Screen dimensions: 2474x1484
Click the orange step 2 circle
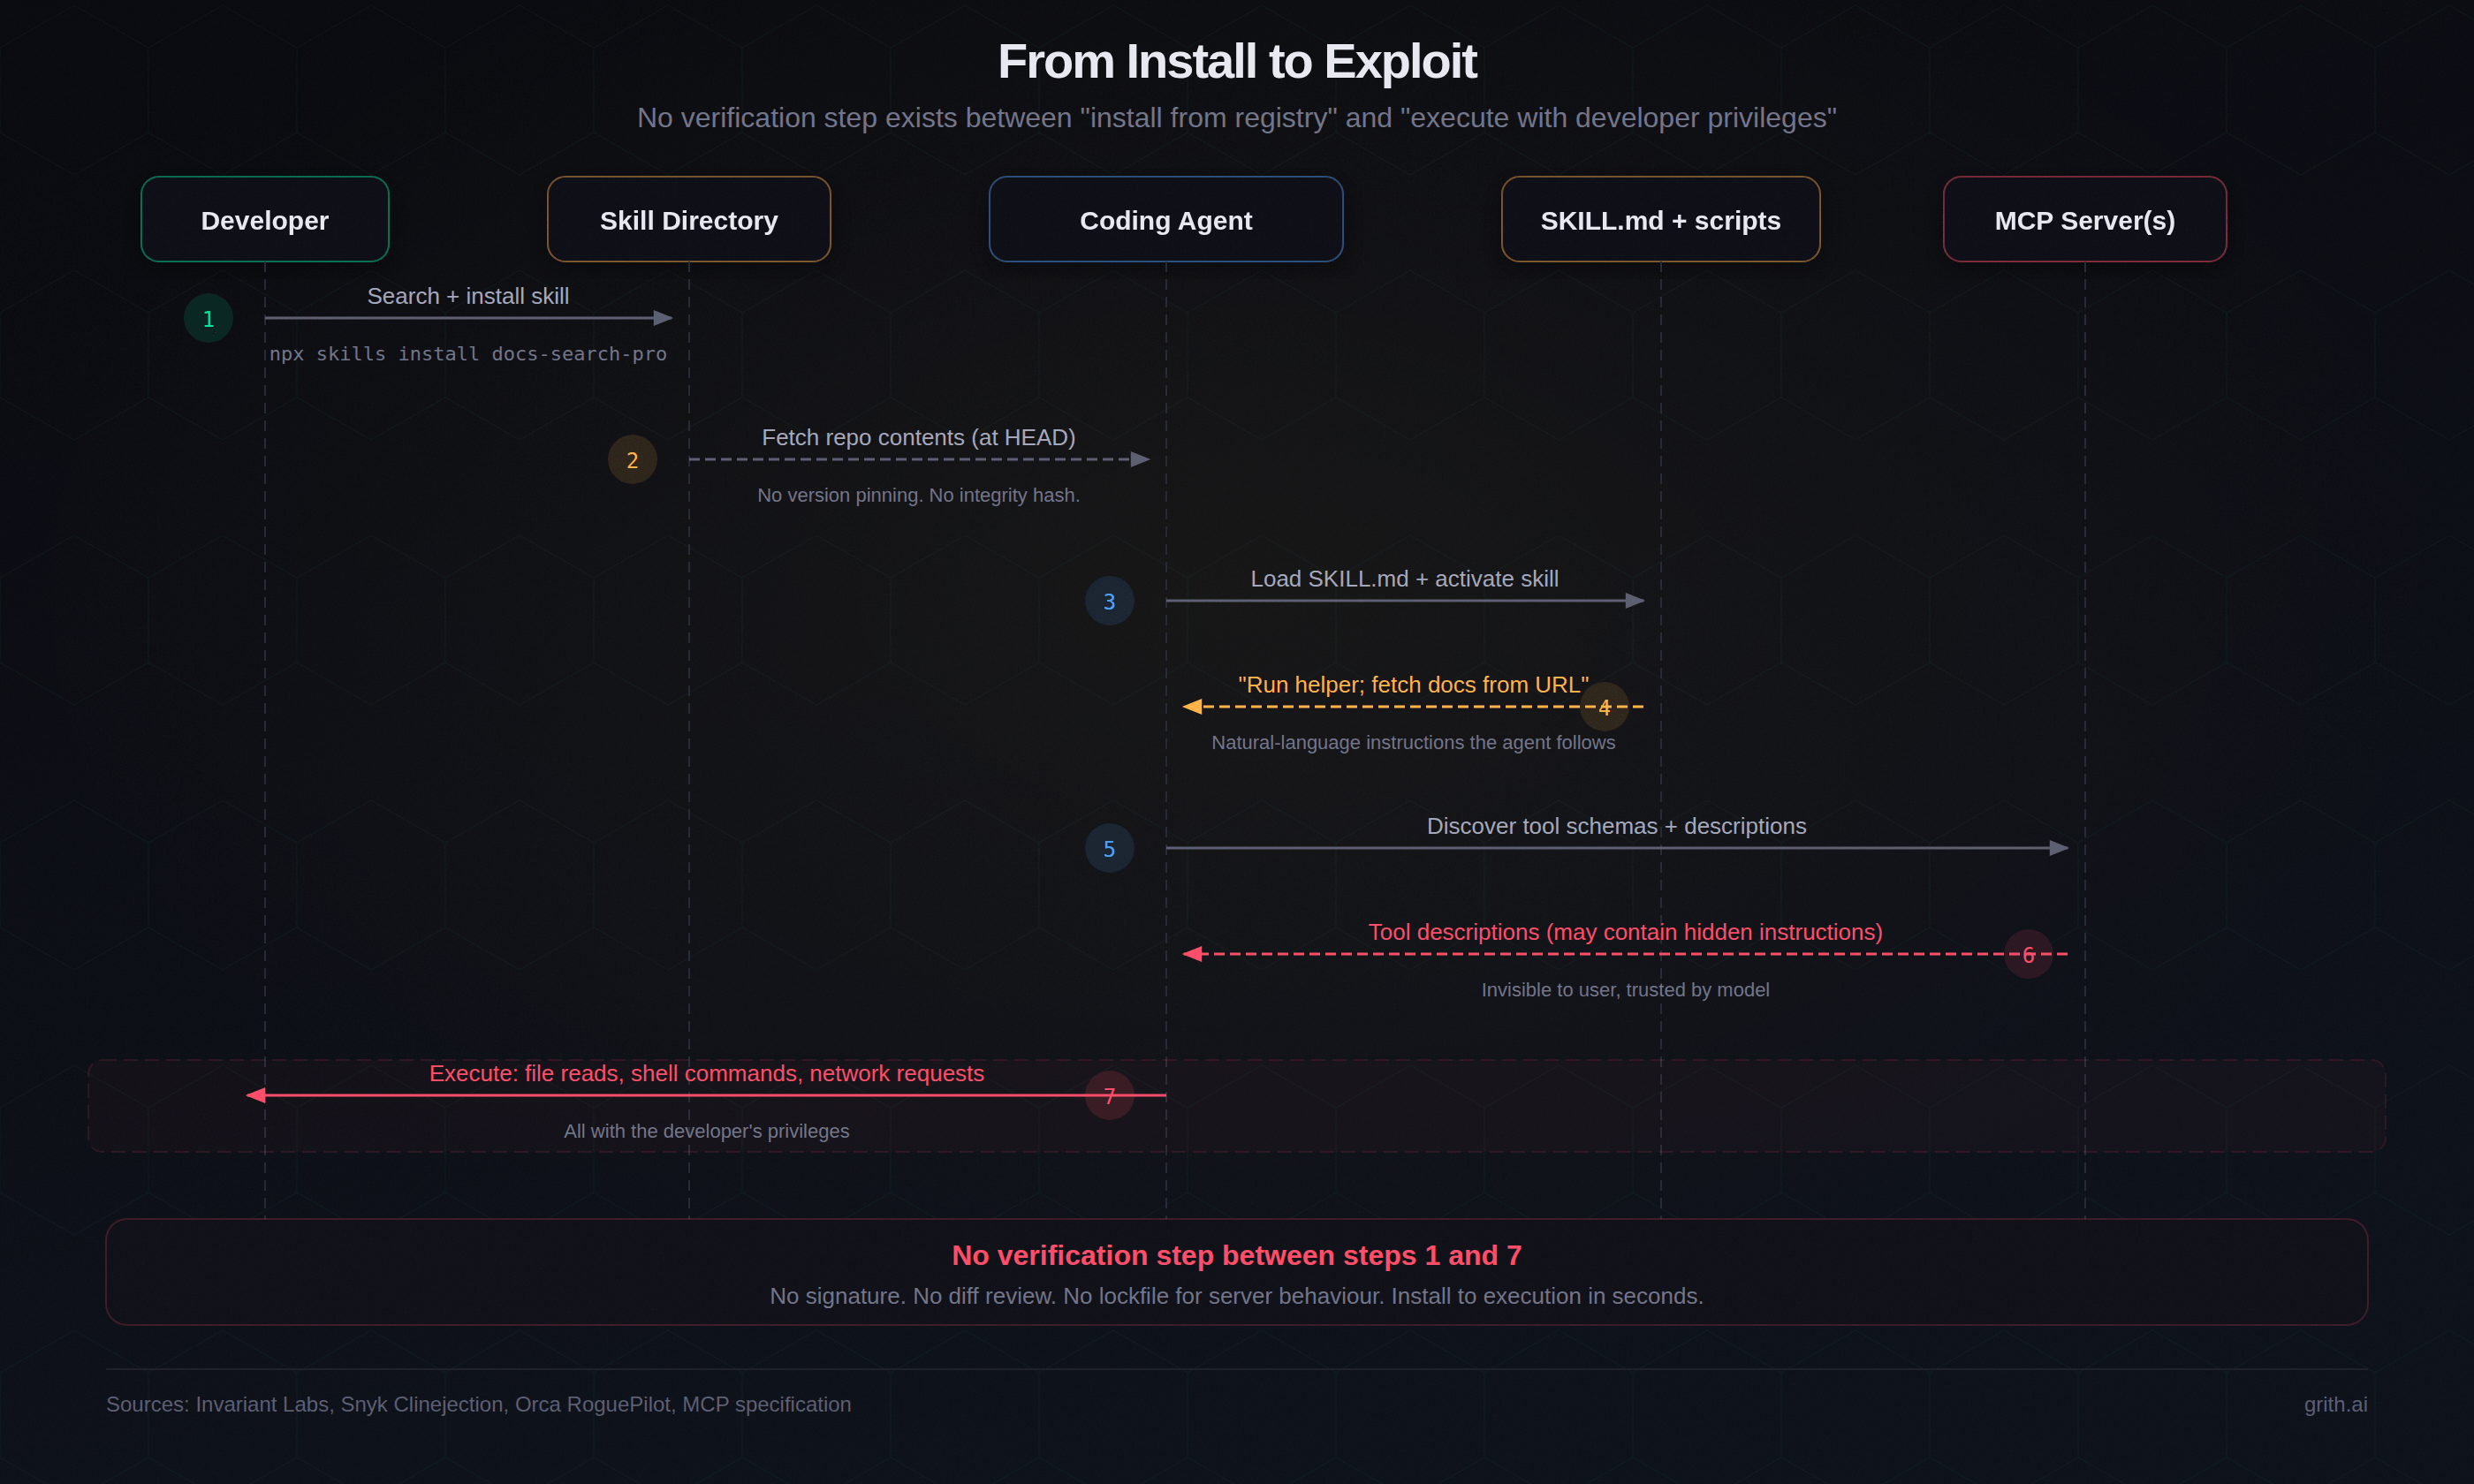tap(632, 460)
